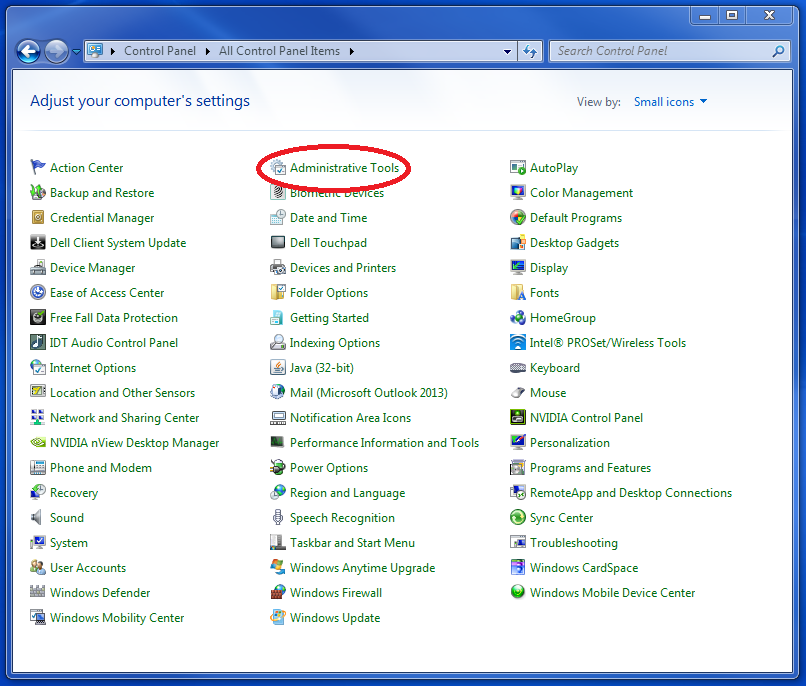Click the Back navigation arrow button
Image resolution: width=806 pixels, height=686 pixels.
pyautogui.click(x=28, y=51)
